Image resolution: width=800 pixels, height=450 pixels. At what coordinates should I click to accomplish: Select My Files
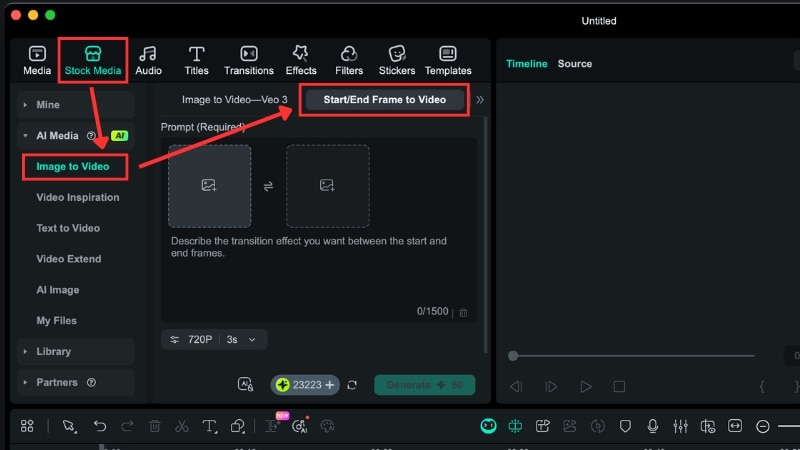click(56, 320)
